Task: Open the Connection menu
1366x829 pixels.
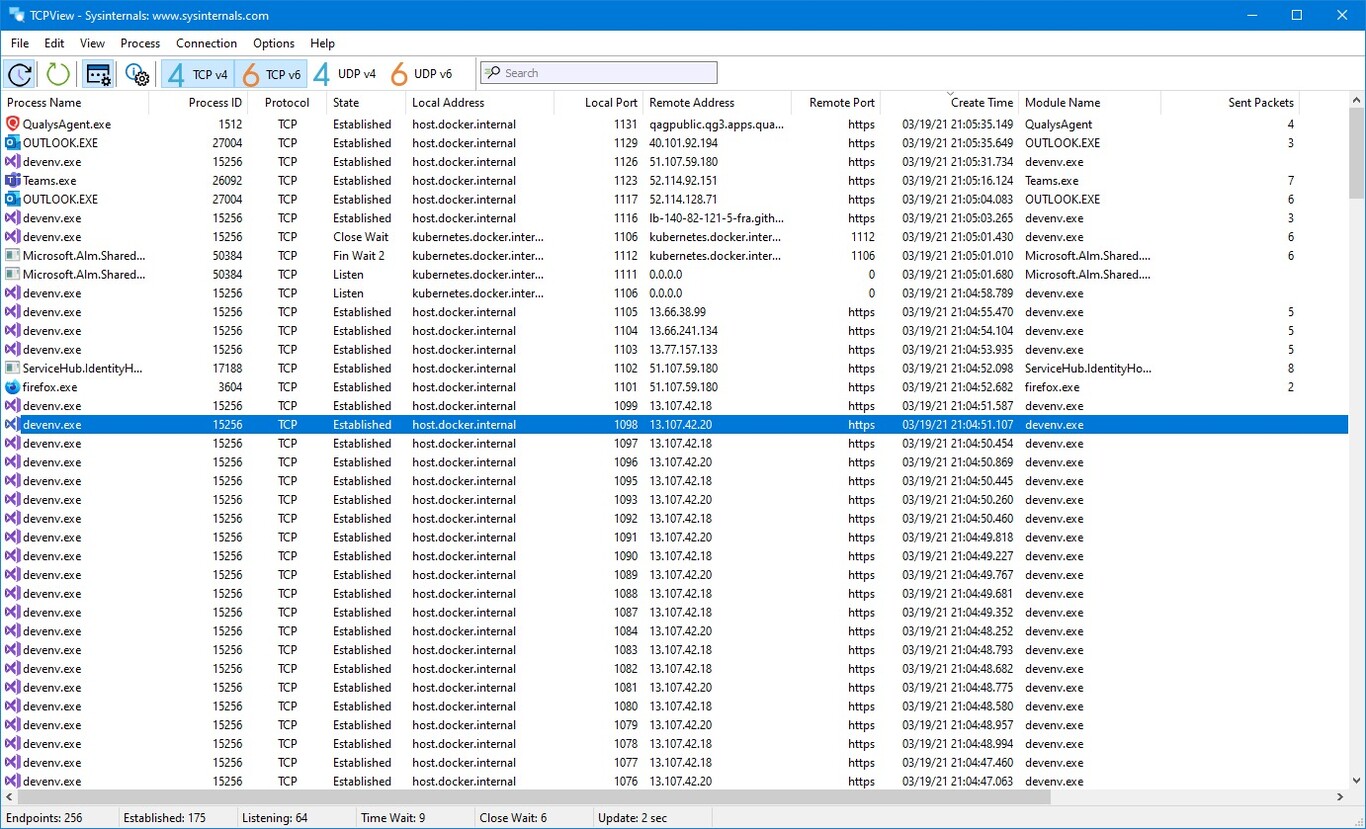Action: pos(206,43)
